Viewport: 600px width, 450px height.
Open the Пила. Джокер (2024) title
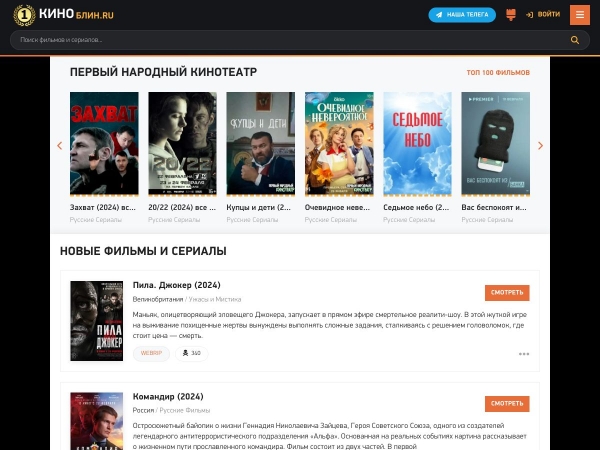click(x=176, y=285)
